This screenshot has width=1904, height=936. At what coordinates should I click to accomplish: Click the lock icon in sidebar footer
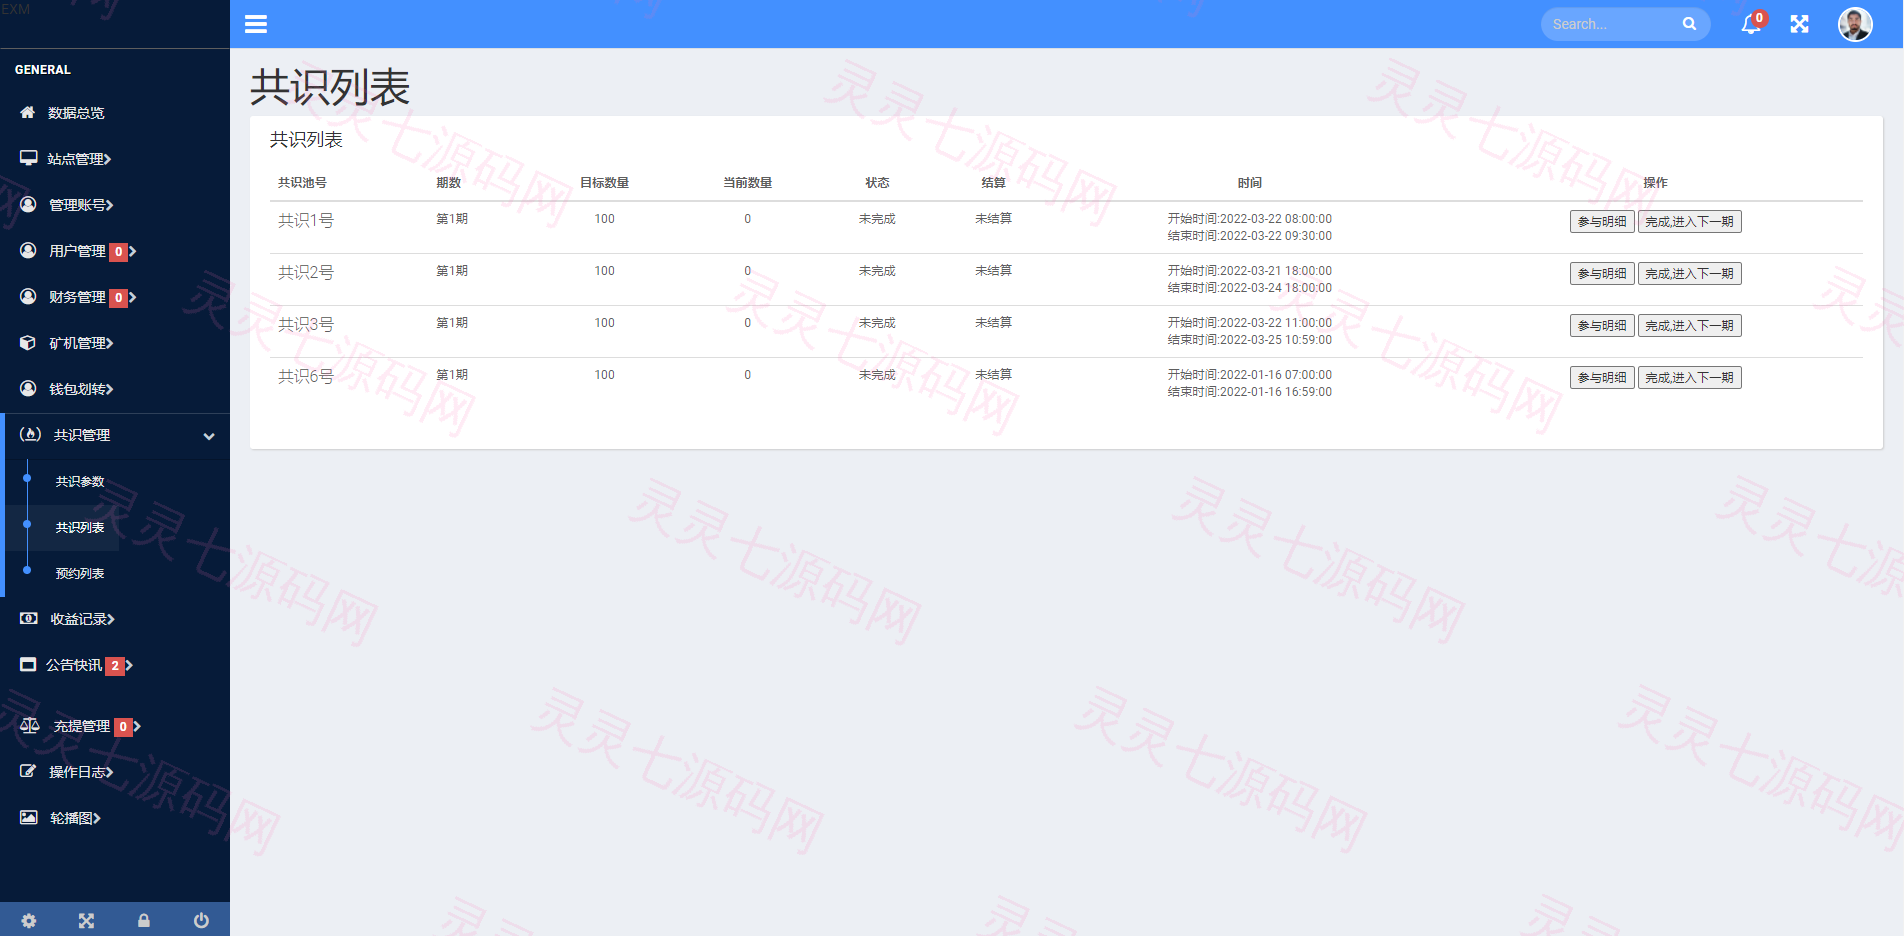[144, 921]
